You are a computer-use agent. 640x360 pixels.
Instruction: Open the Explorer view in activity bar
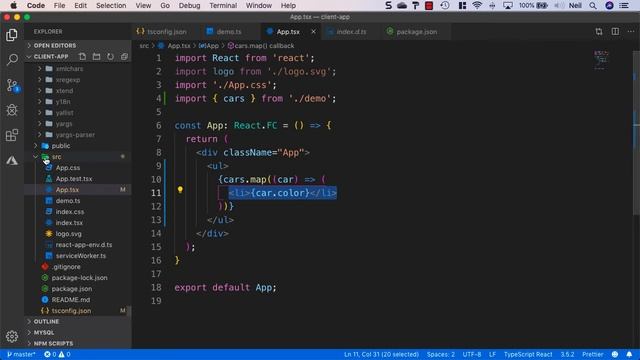(x=12, y=35)
